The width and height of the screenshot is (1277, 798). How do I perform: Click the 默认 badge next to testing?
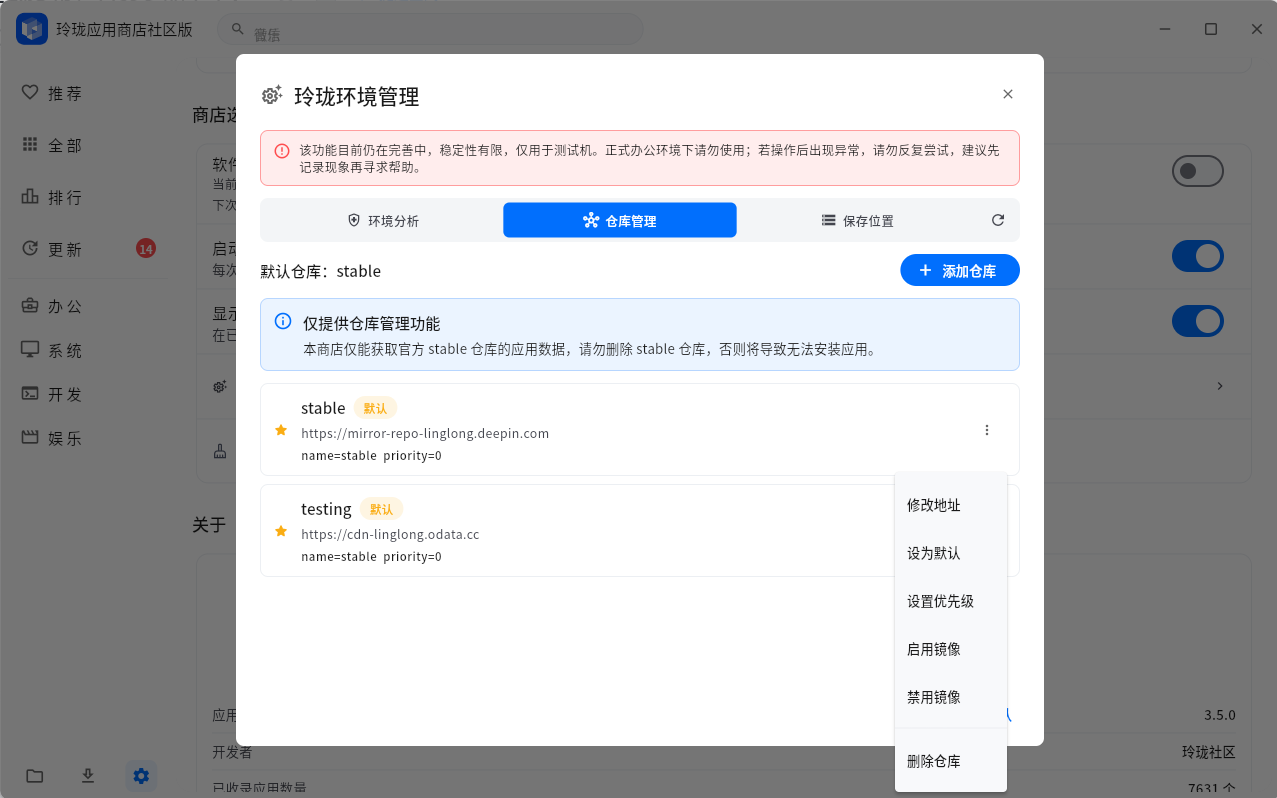click(x=381, y=509)
